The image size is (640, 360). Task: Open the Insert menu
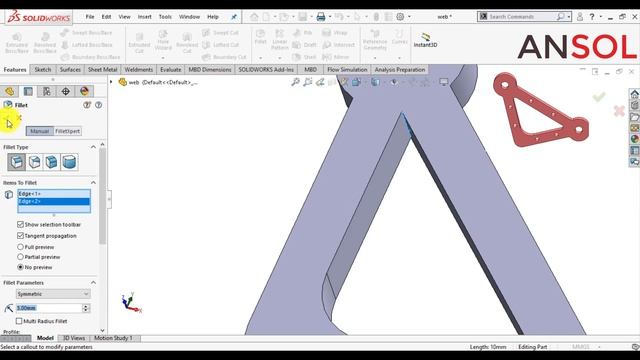[144, 17]
